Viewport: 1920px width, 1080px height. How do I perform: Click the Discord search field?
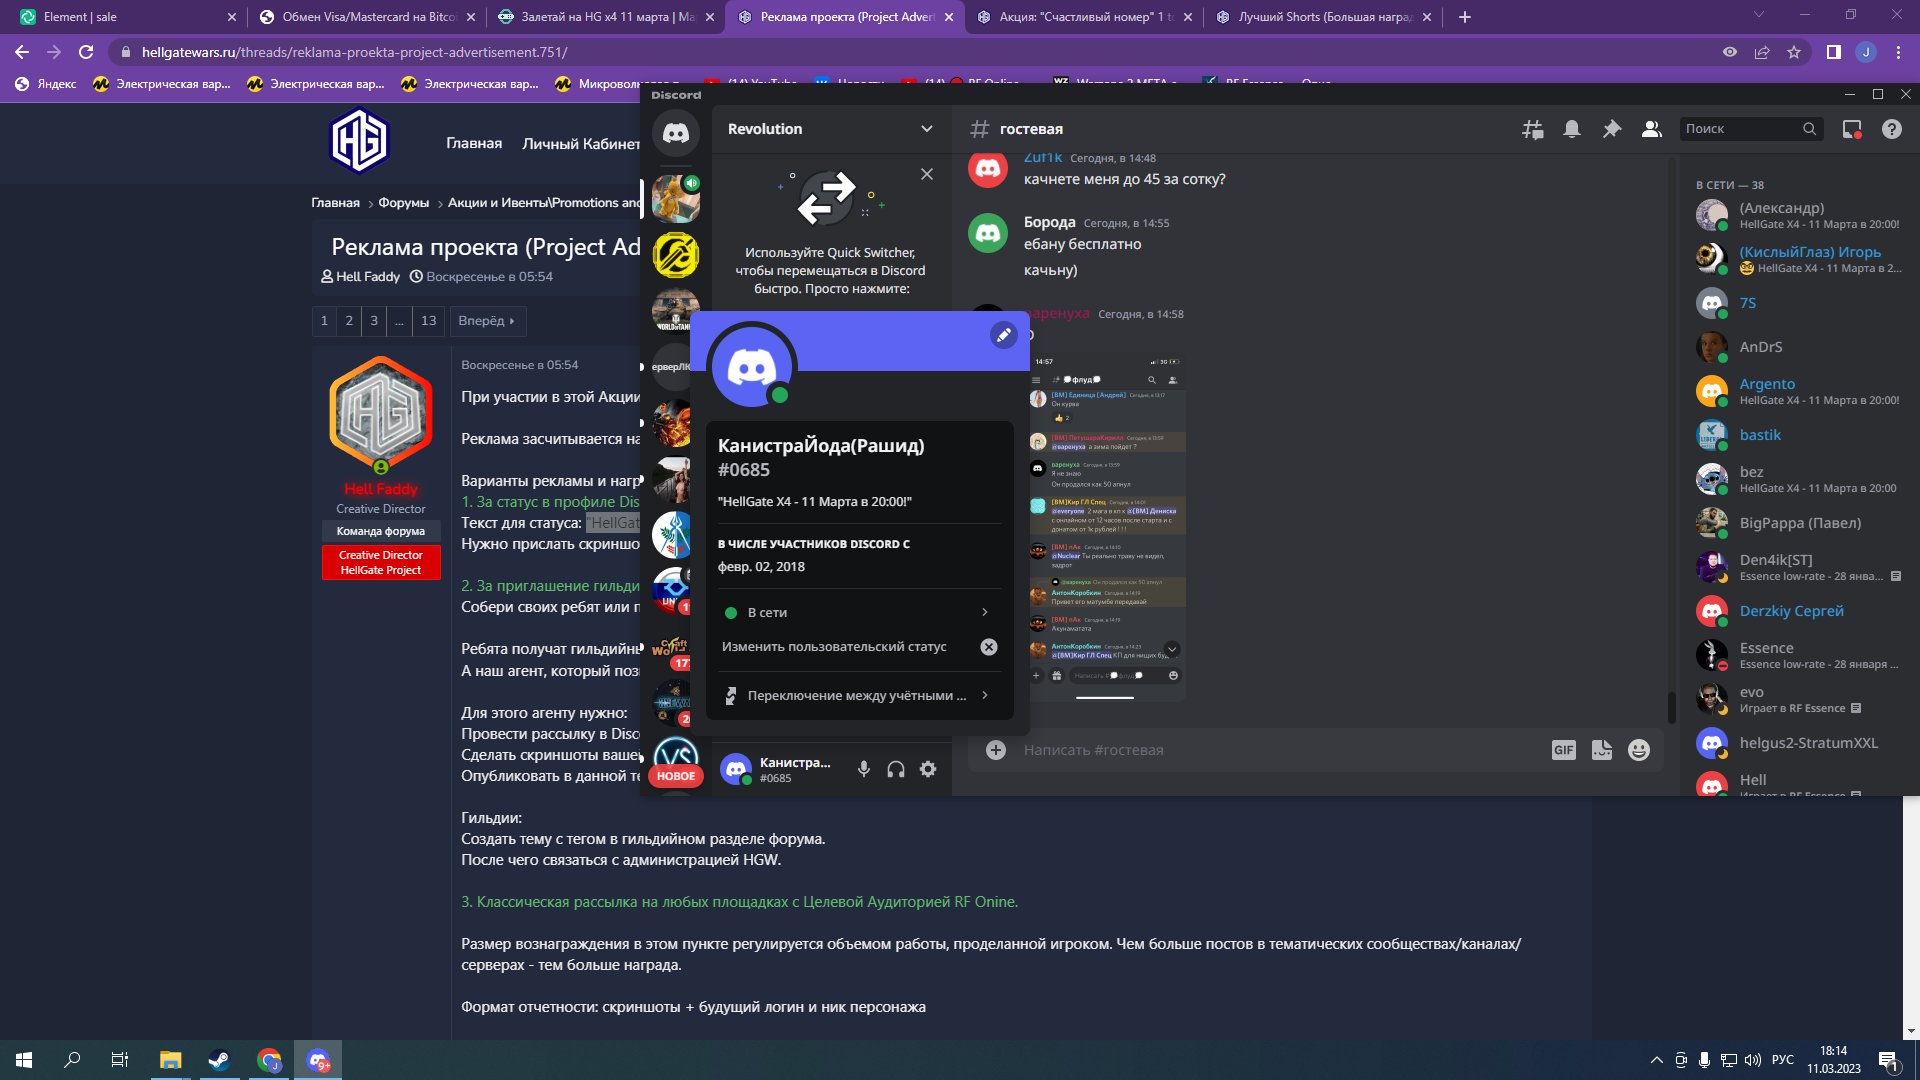pyautogui.click(x=1751, y=129)
